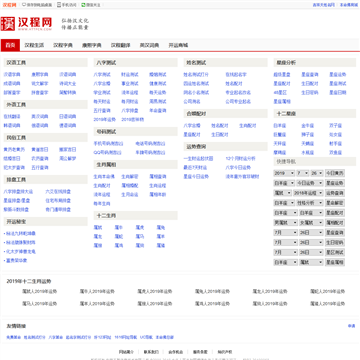The width and height of the screenshot is (360, 360).
Task: Click the save-to-desktop icon in top bar
Action: (x=24, y=5)
